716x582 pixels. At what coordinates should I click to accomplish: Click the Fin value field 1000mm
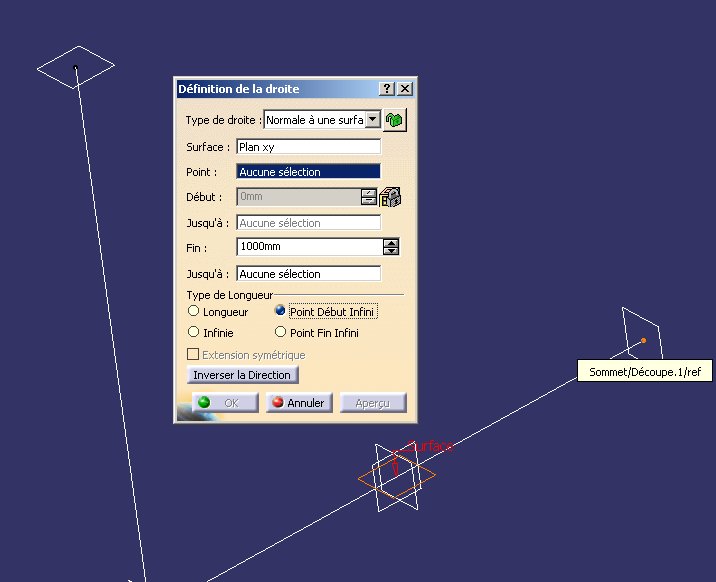tap(310, 247)
